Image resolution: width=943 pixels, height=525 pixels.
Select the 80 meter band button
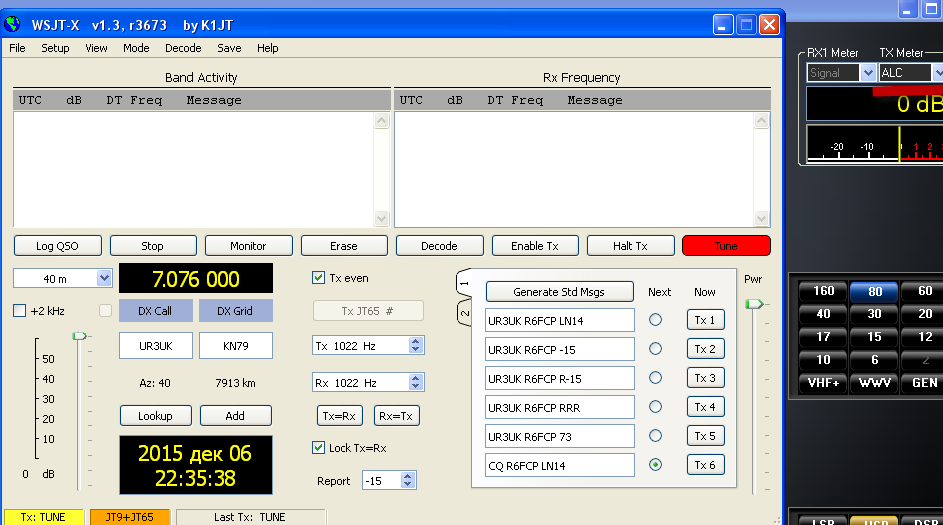point(874,291)
